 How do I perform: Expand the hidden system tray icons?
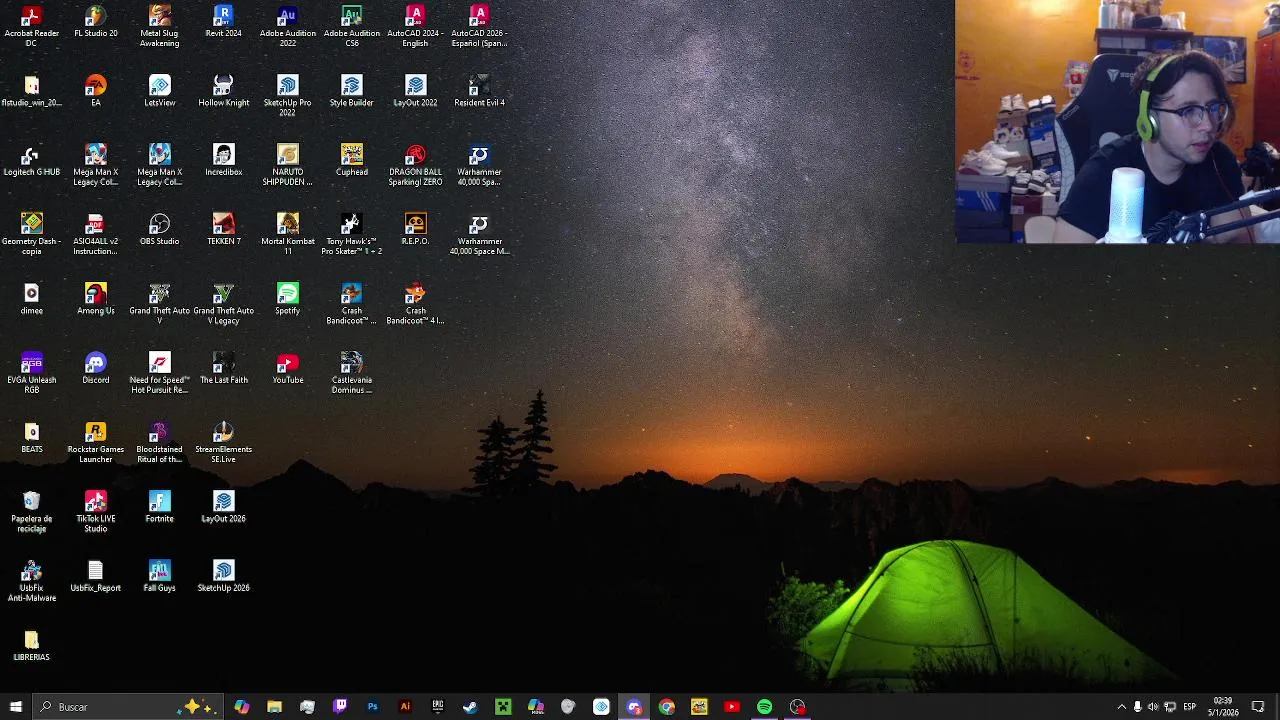tap(1121, 707)
